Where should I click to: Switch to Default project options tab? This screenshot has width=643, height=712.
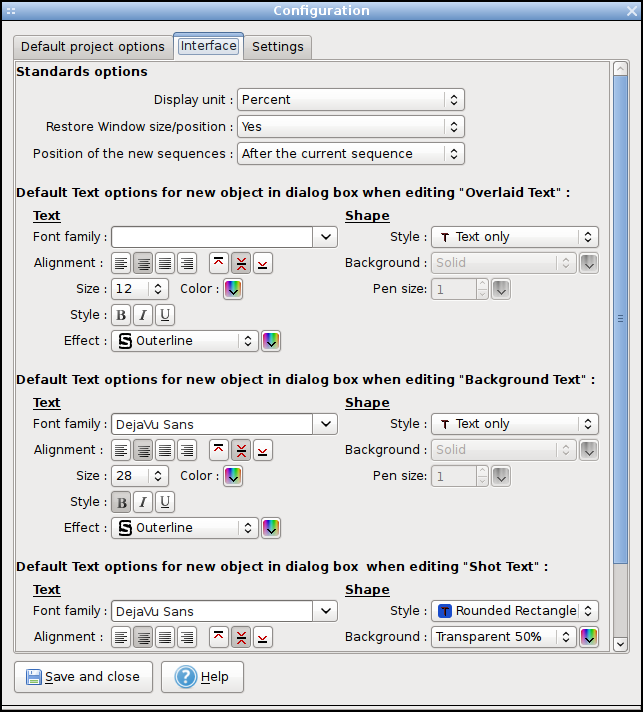93,47
